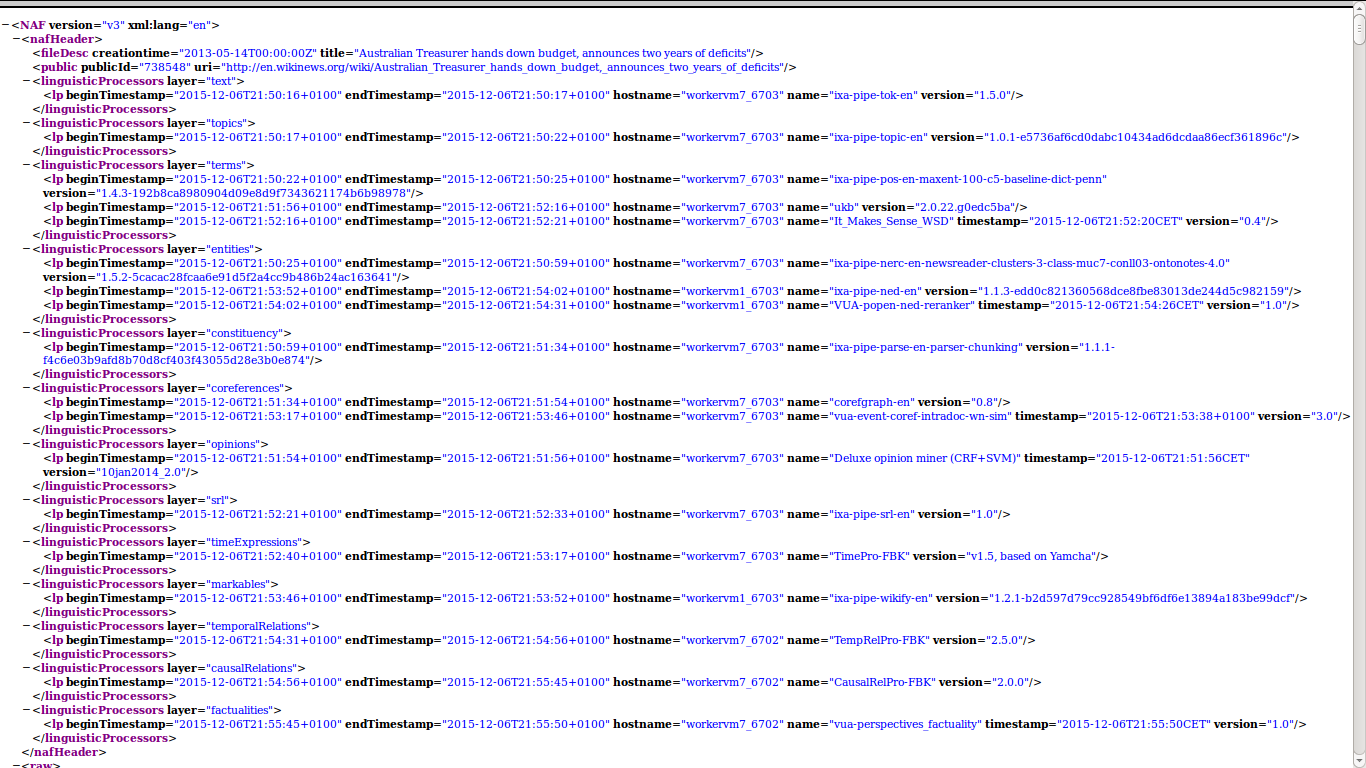
Task: Click beginTimestamp "2015-12-06T21:50:16+0100"
Action: pyautogui.click(x=257, y=95)
